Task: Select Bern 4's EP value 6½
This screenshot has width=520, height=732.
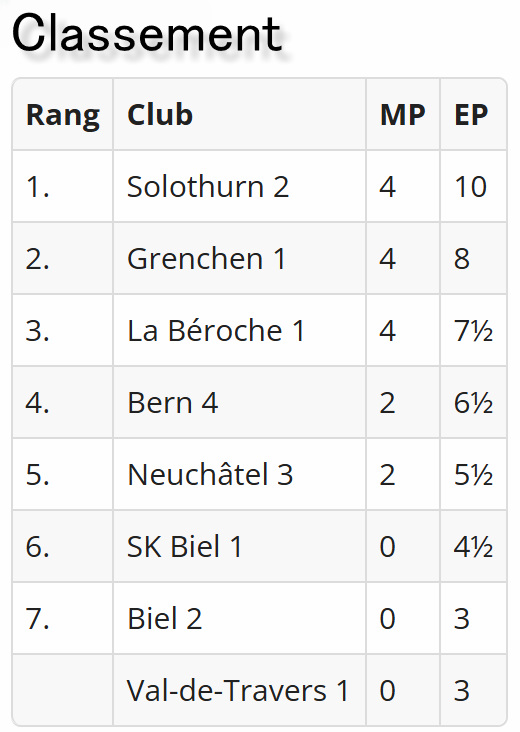Action: 473,402
